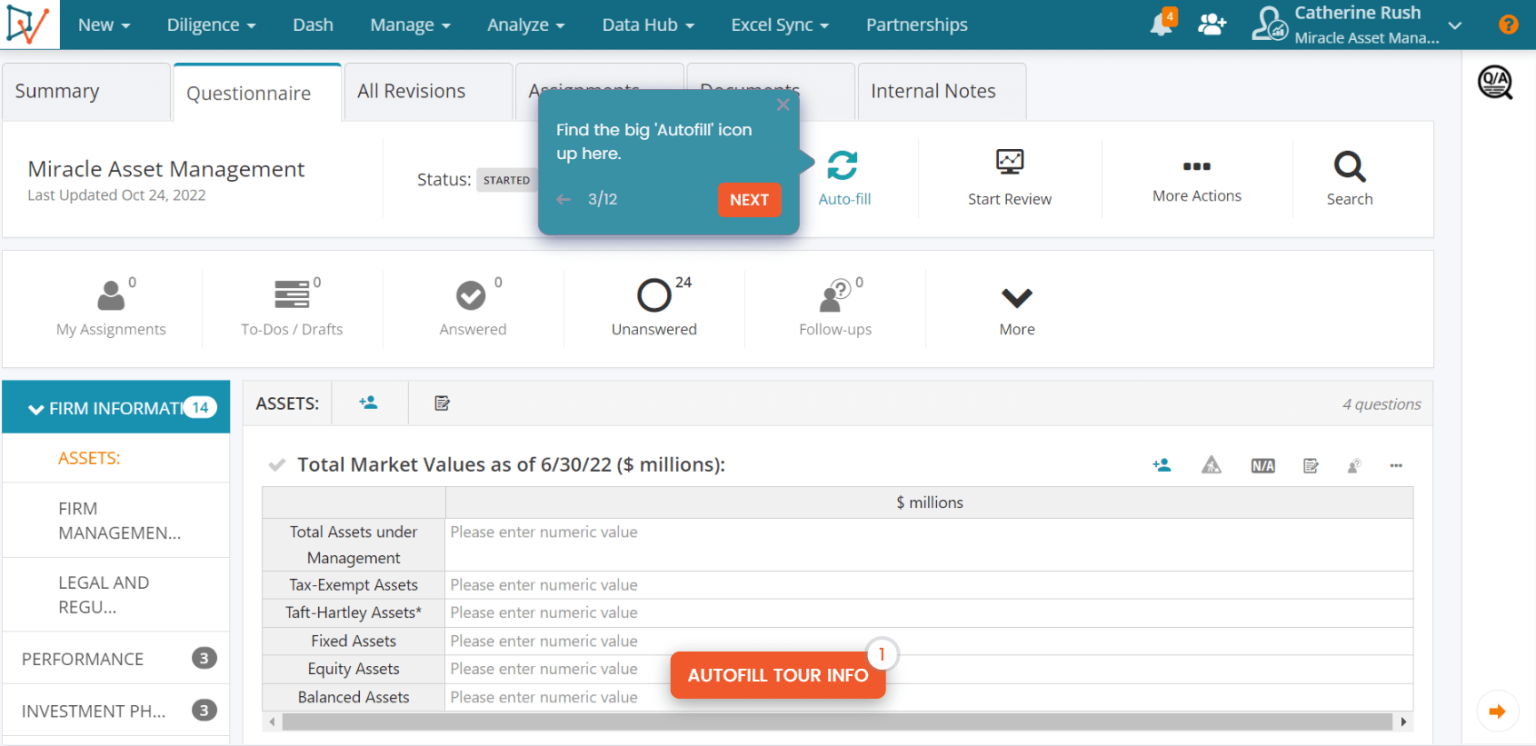Expand the More filters chevron
Viewport: 1536px width, 746px height.
[1016, 298]
